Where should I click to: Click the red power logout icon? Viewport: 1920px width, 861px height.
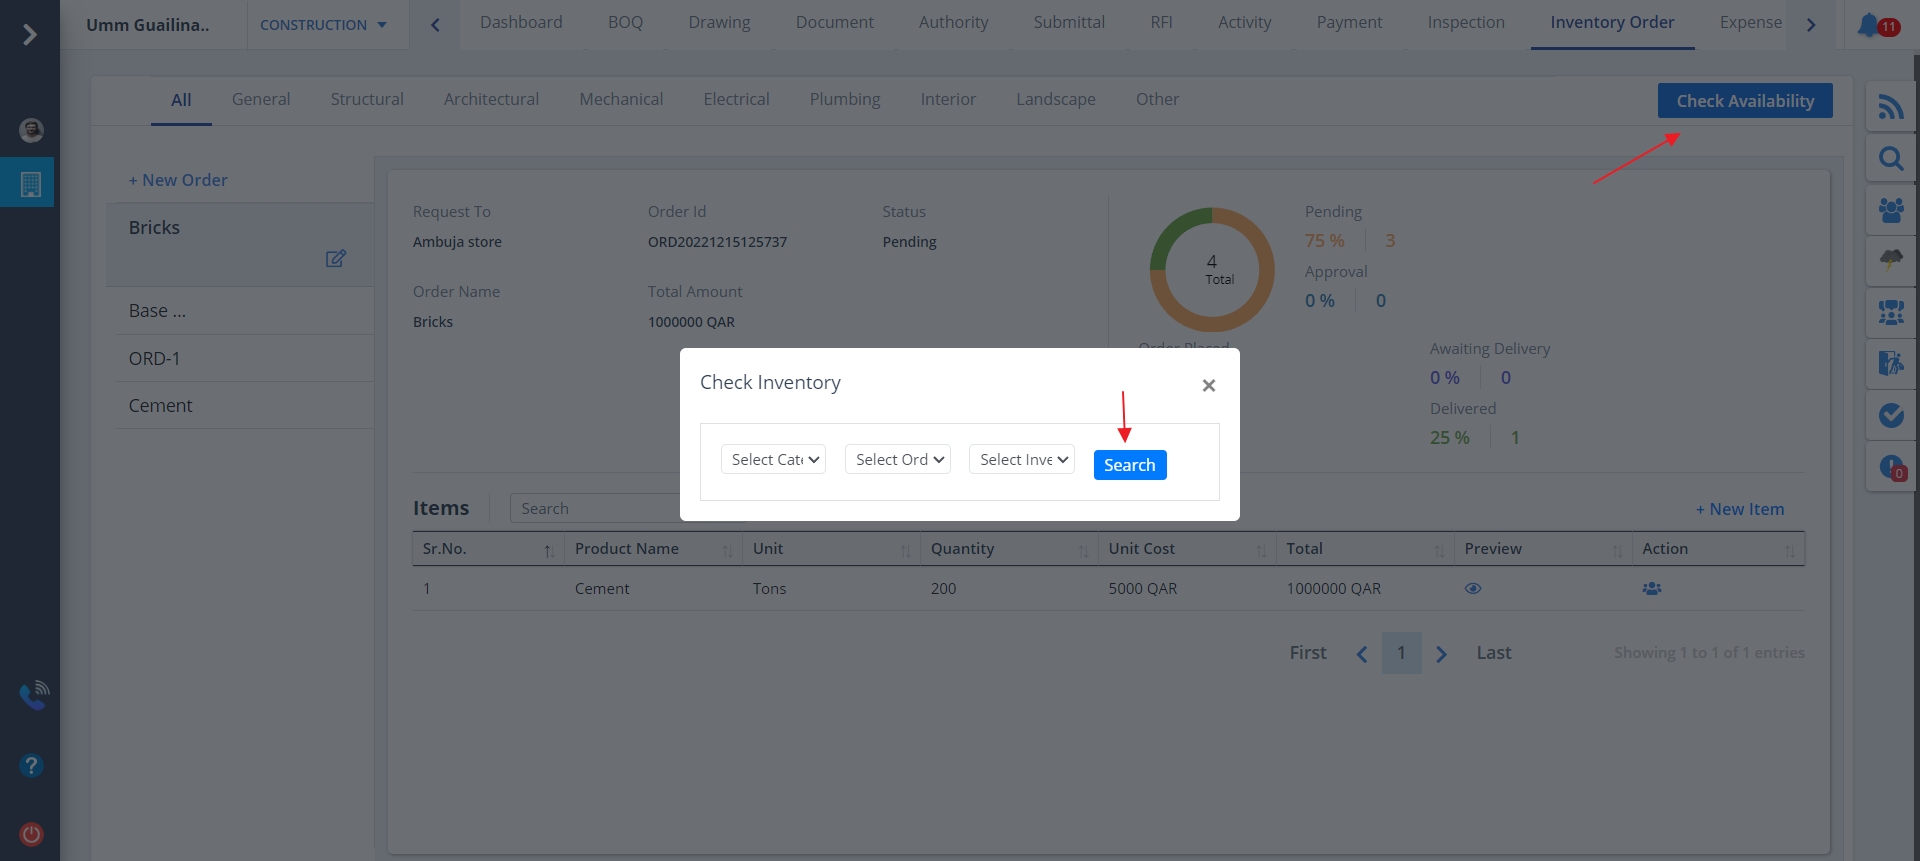31,834
